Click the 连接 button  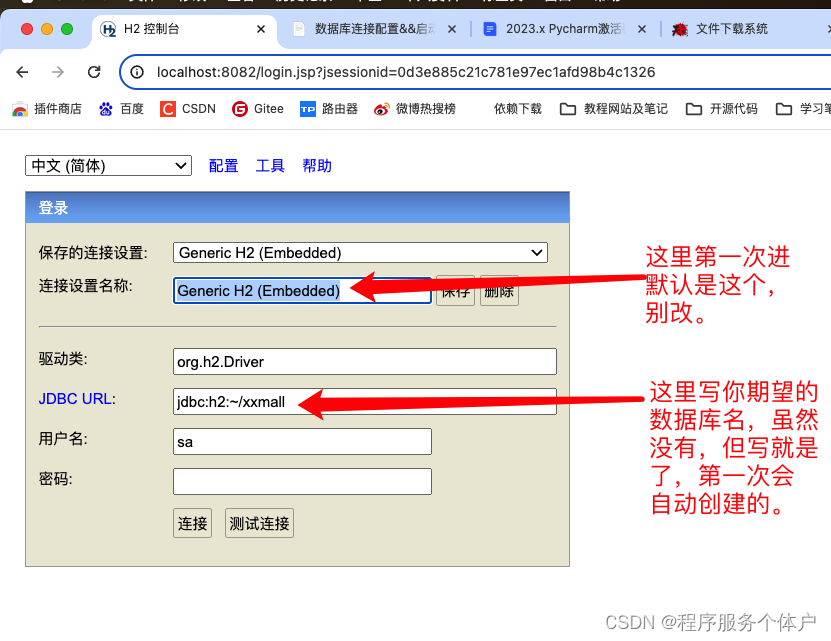coord(192,523)
